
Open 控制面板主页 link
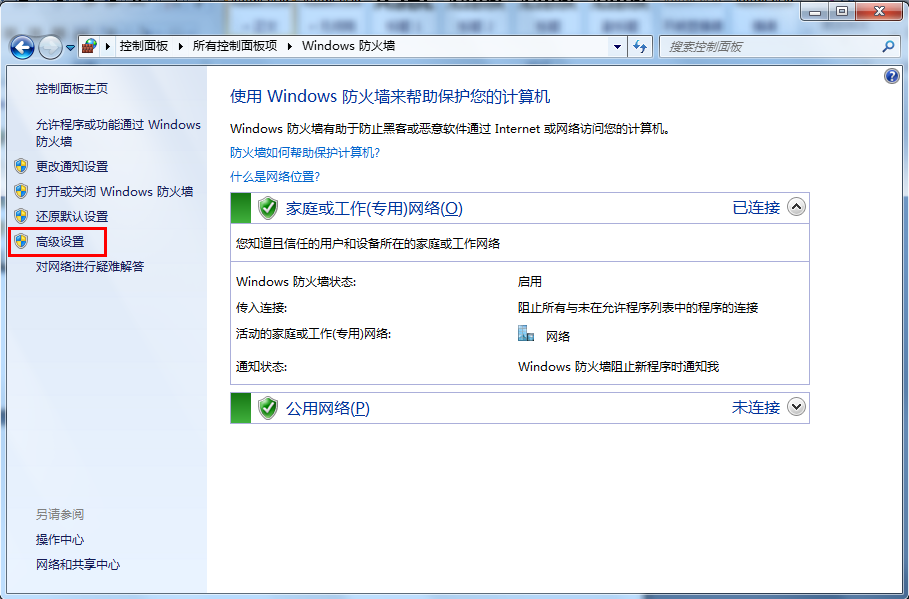coord(72,88)
